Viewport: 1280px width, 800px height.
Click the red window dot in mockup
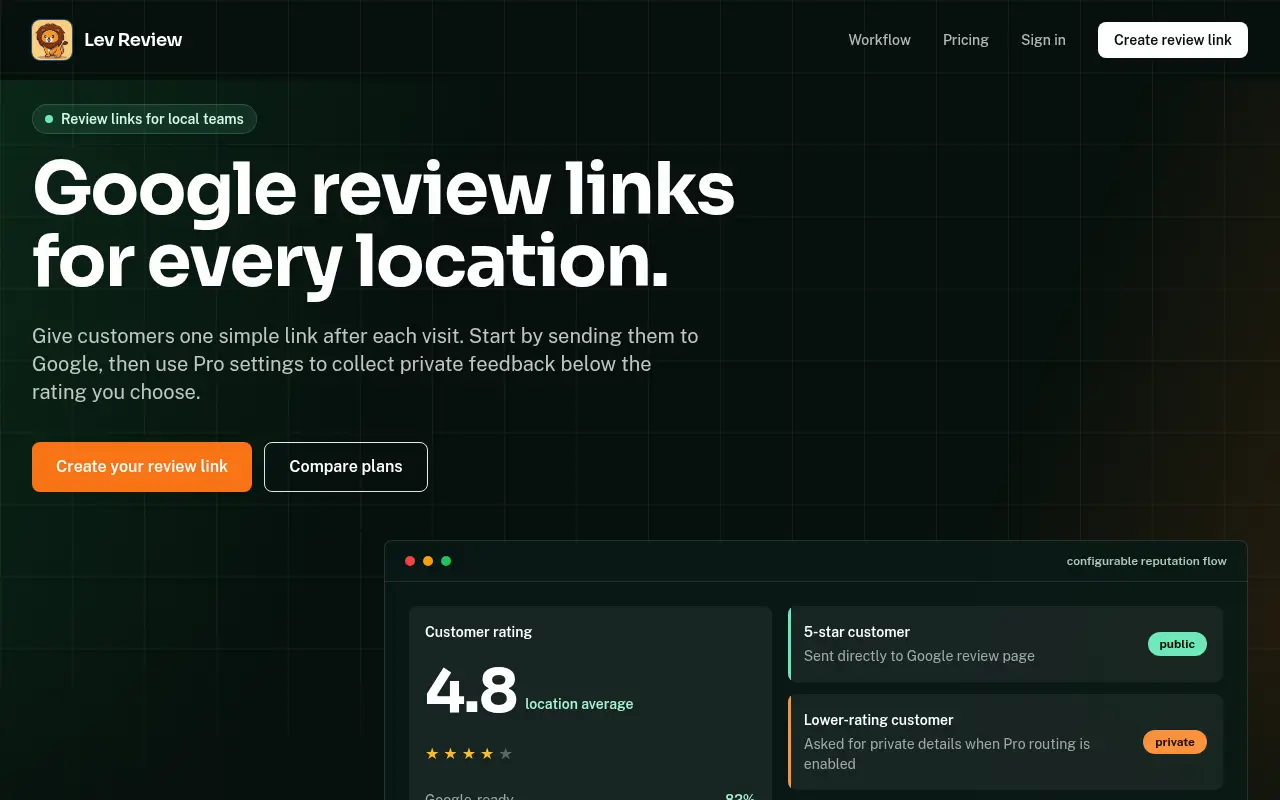pos(410,561)
